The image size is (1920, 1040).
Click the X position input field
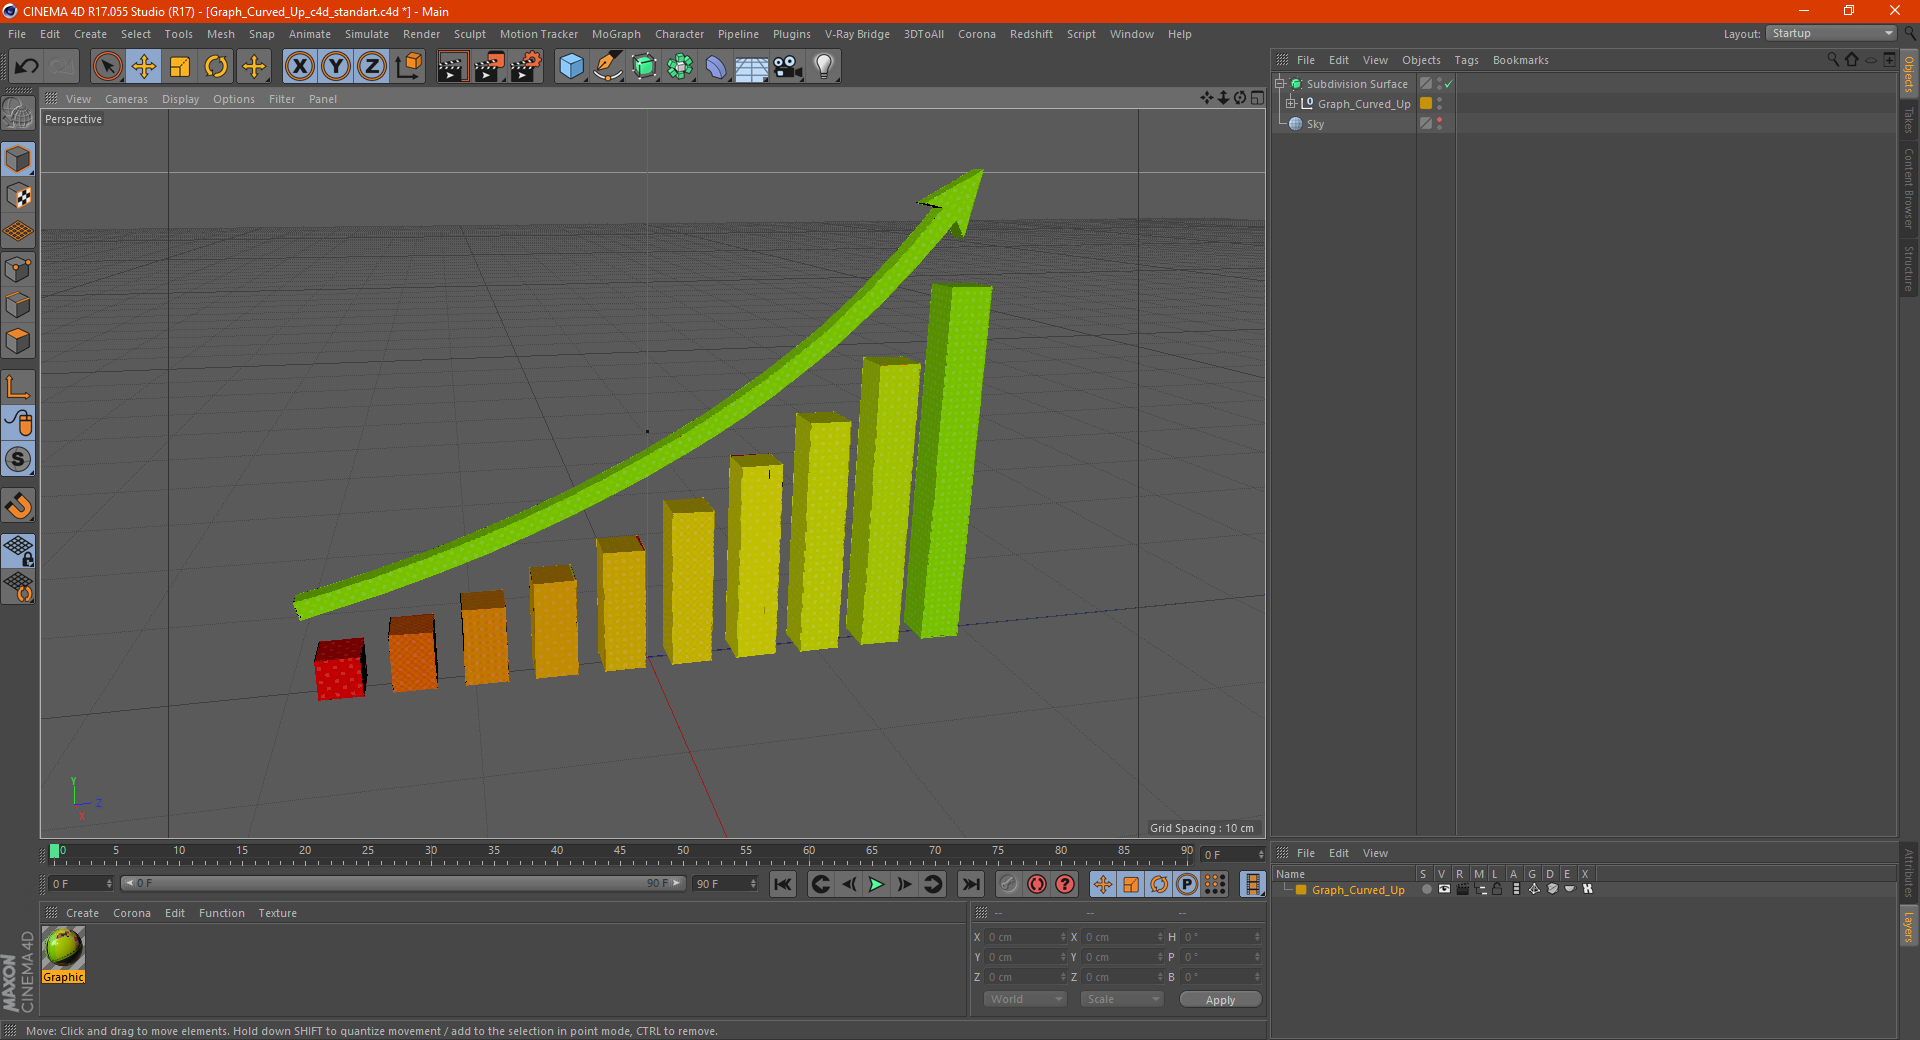tap(1027, 937)
